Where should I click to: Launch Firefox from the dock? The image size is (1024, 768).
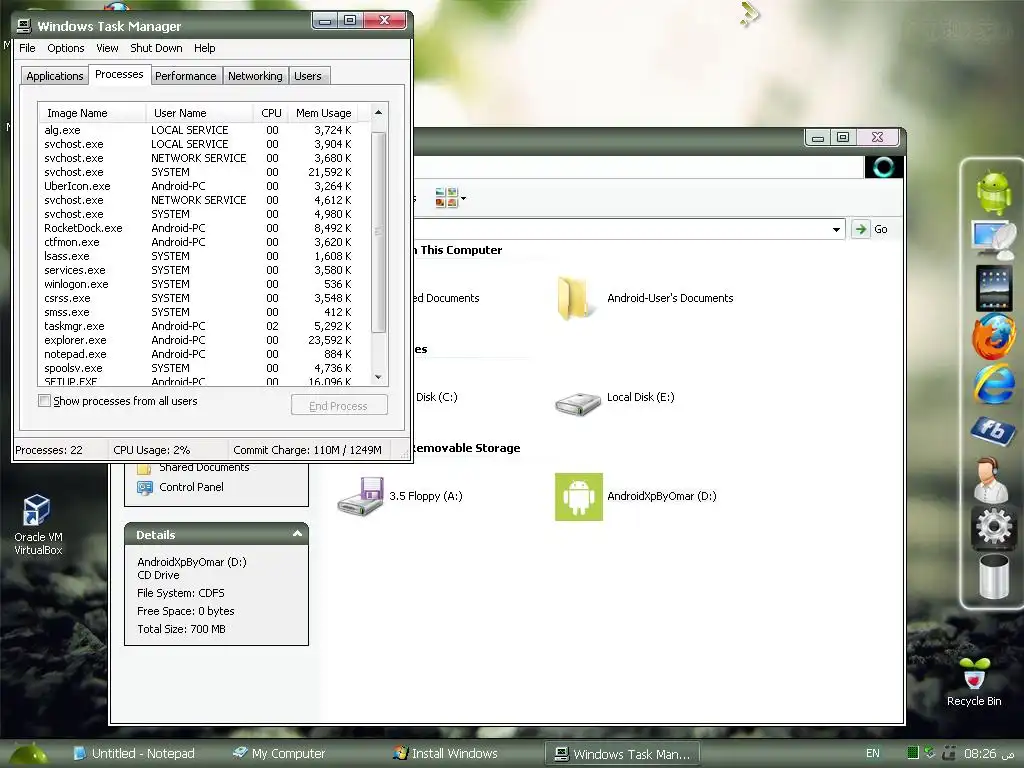(x=994, y=336)
